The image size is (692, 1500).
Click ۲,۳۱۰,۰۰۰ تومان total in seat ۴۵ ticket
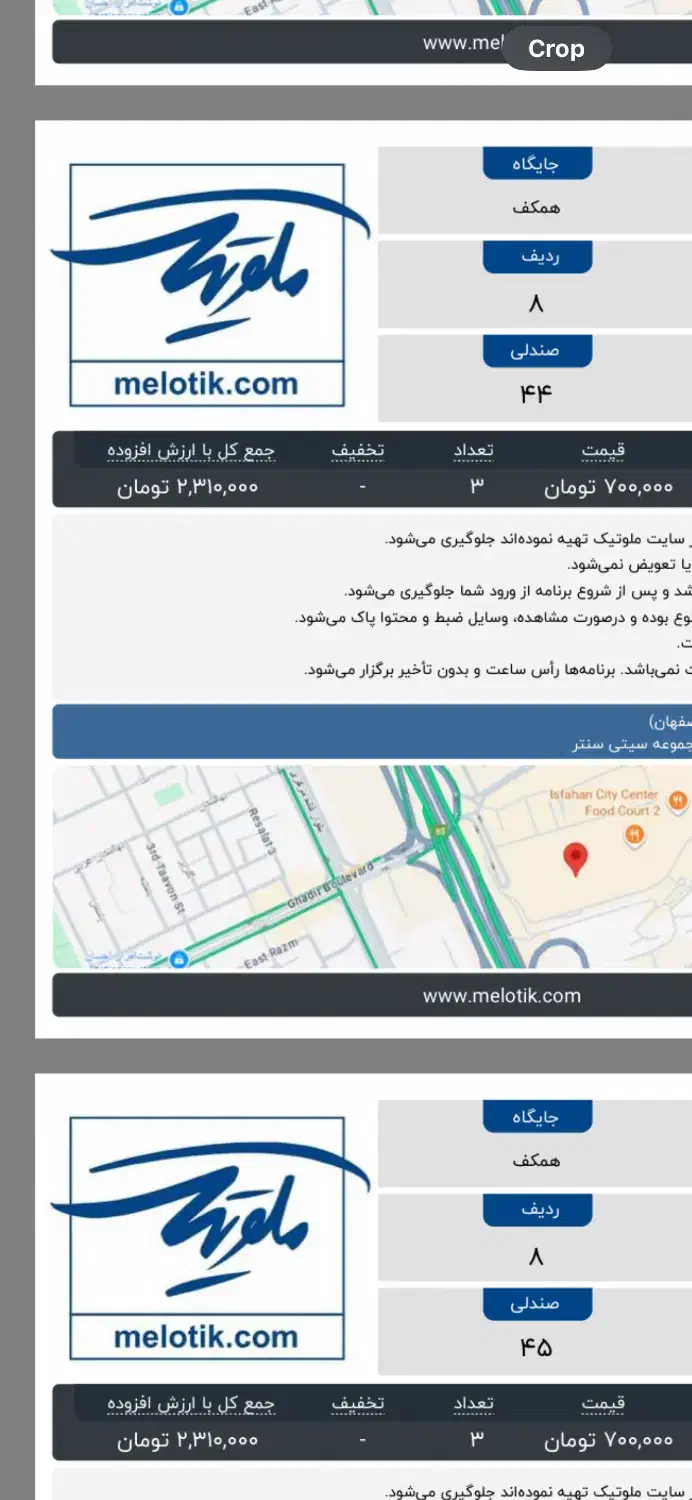(189, 1440)
